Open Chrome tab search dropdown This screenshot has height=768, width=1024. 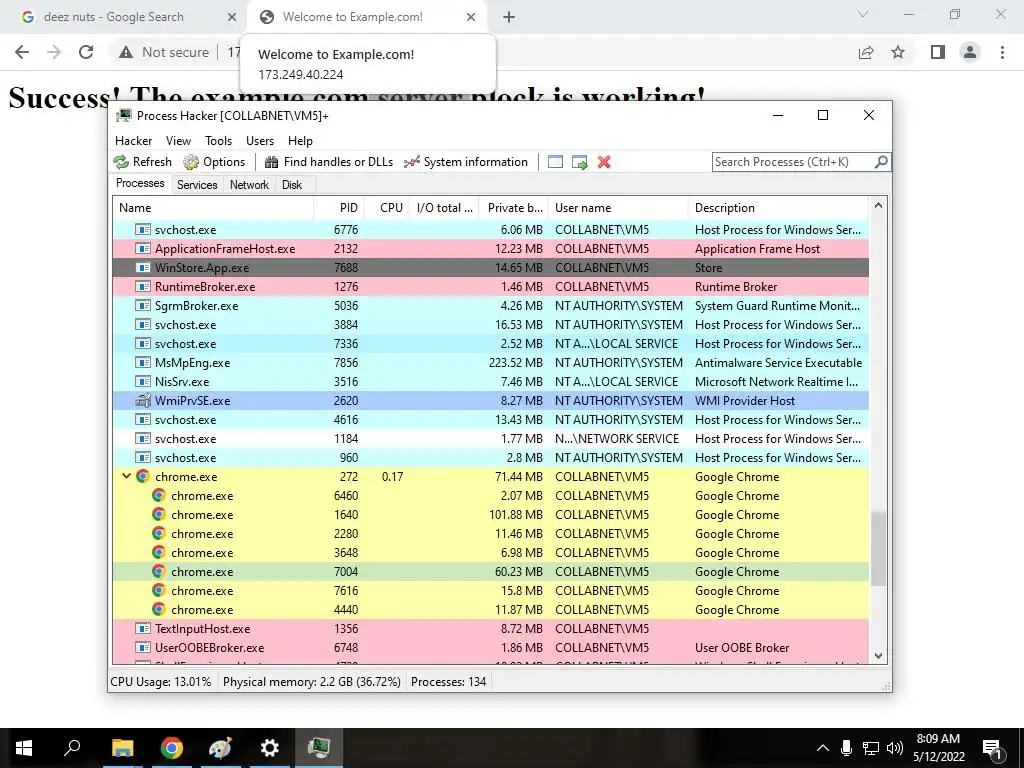(x=863, y=14)
